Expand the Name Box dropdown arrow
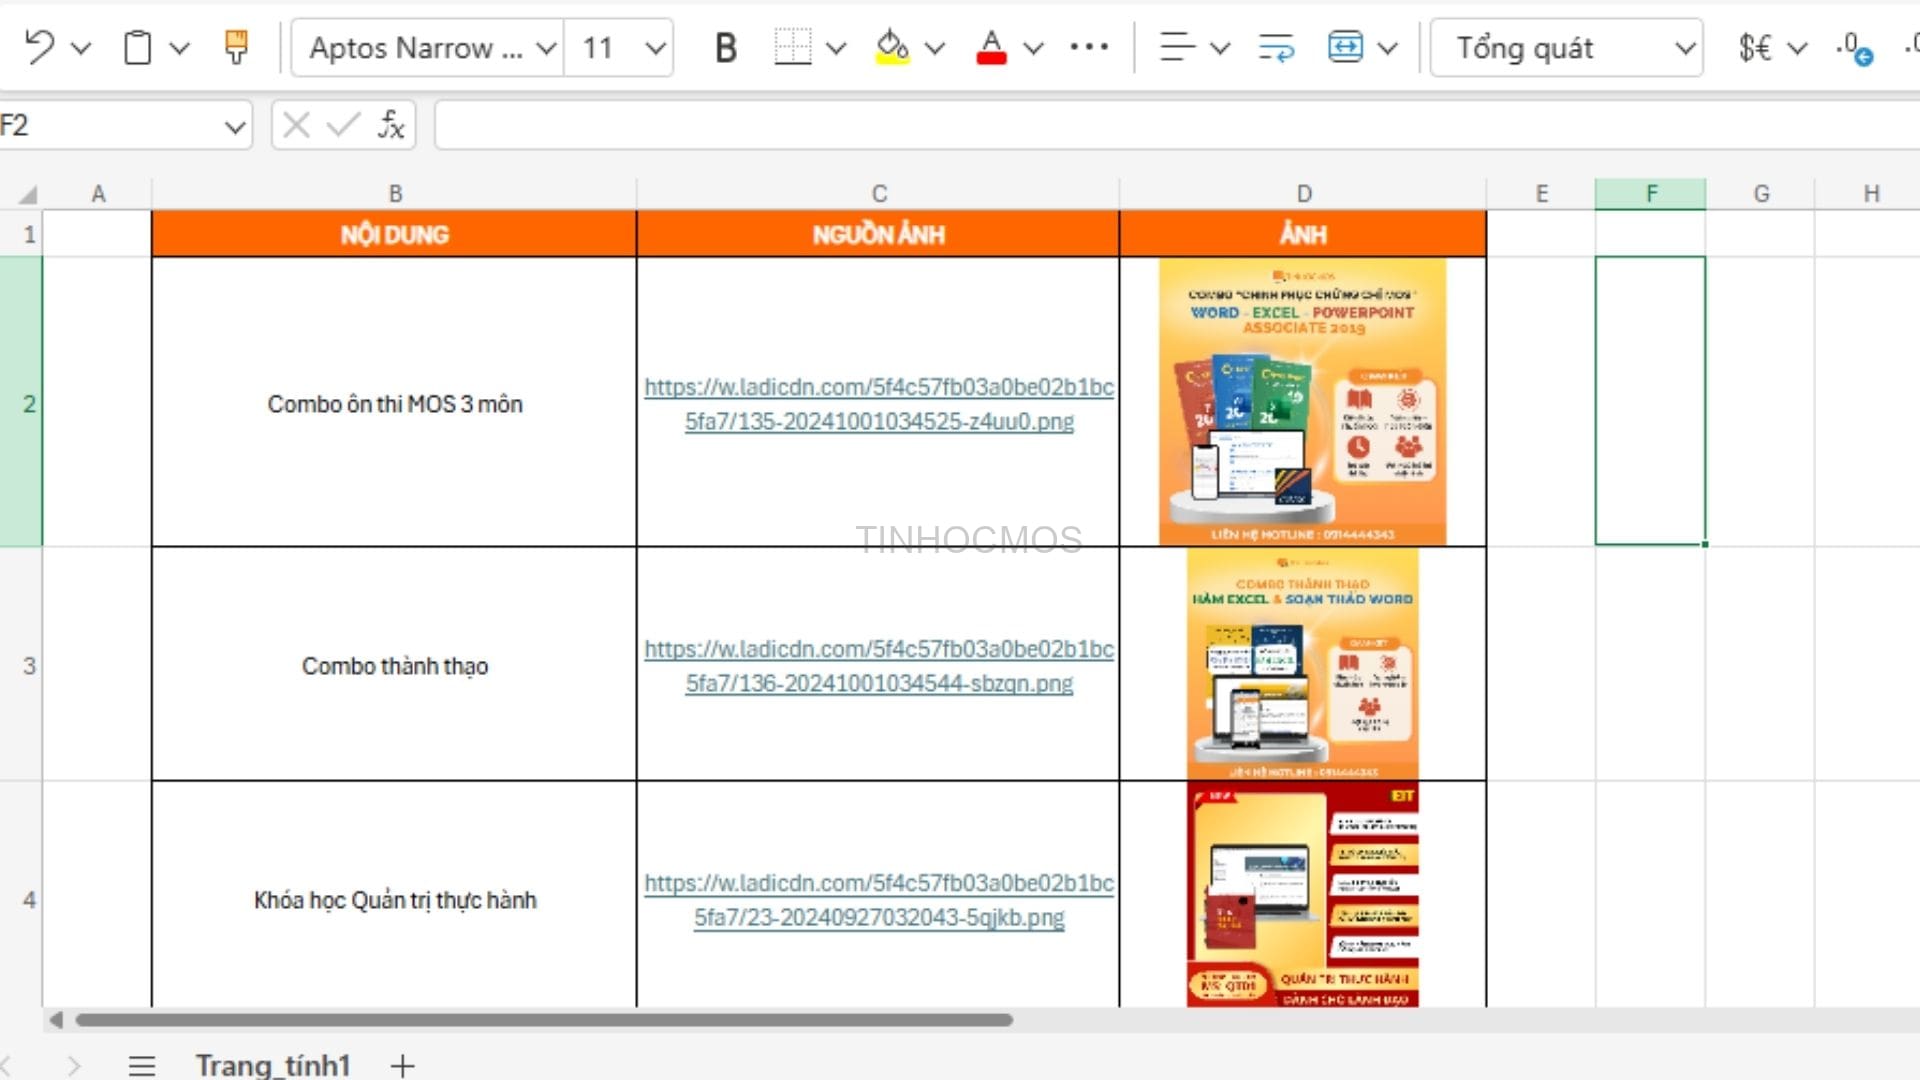 235,127
